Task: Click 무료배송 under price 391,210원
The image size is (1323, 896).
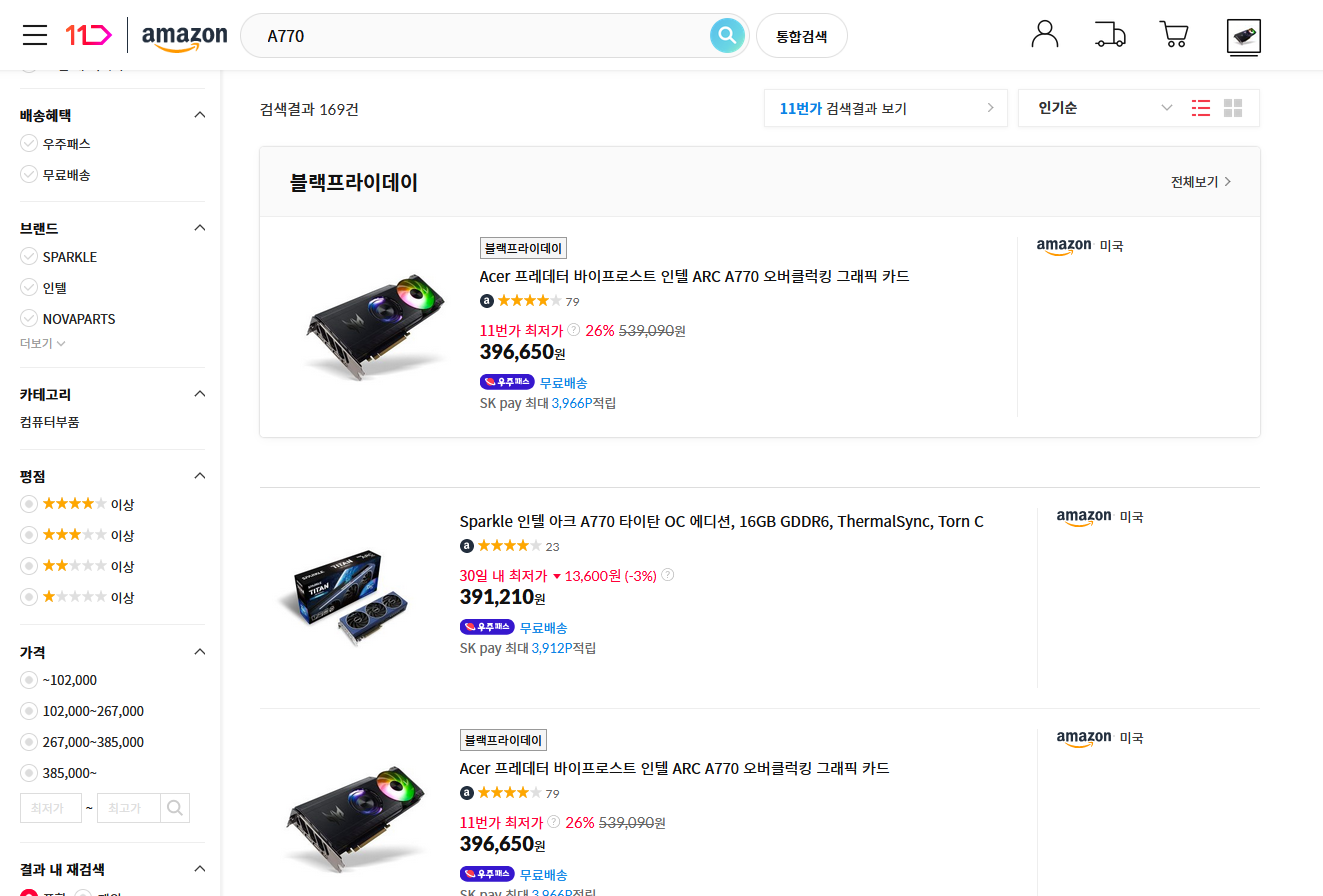Action: [544, 628]
